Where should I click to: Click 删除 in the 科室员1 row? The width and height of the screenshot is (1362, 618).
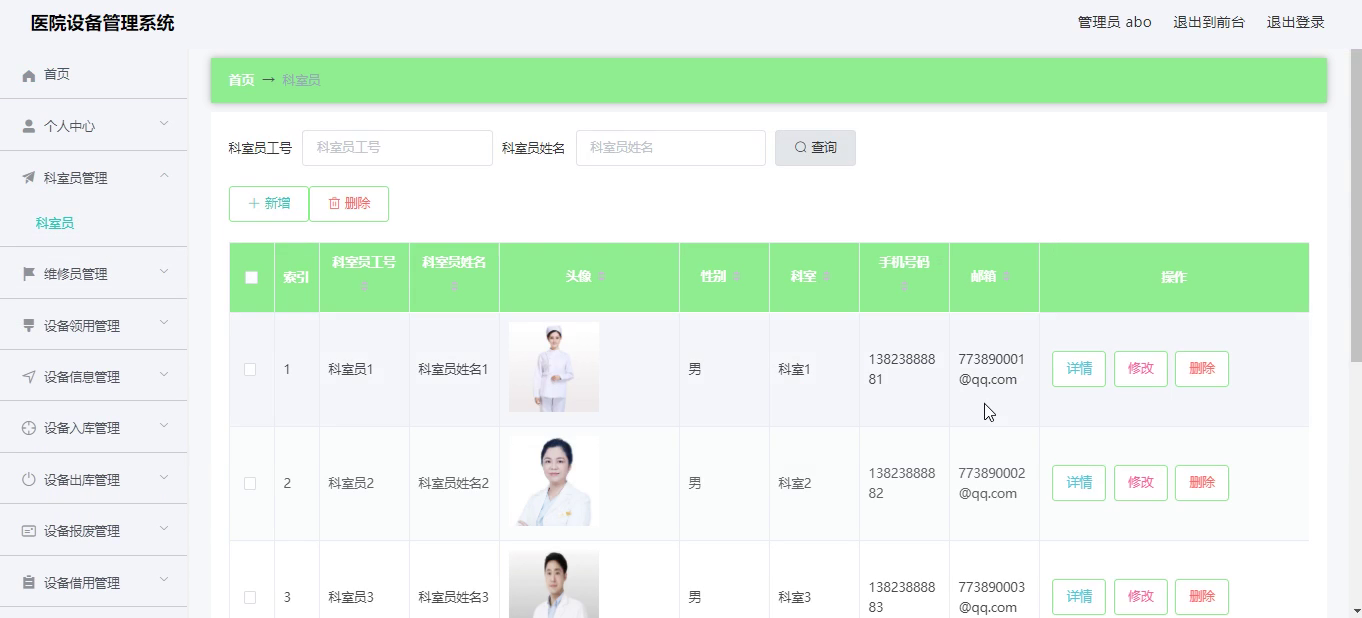pyautogui.click(x=1202, y=369)
